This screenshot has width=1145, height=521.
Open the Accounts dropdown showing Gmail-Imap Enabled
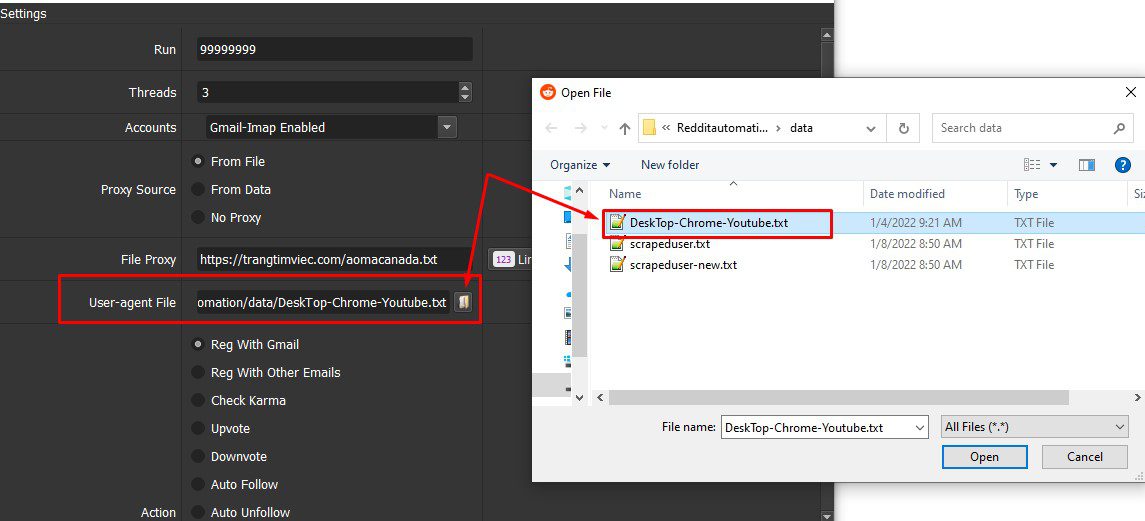[x=447, y=127]
